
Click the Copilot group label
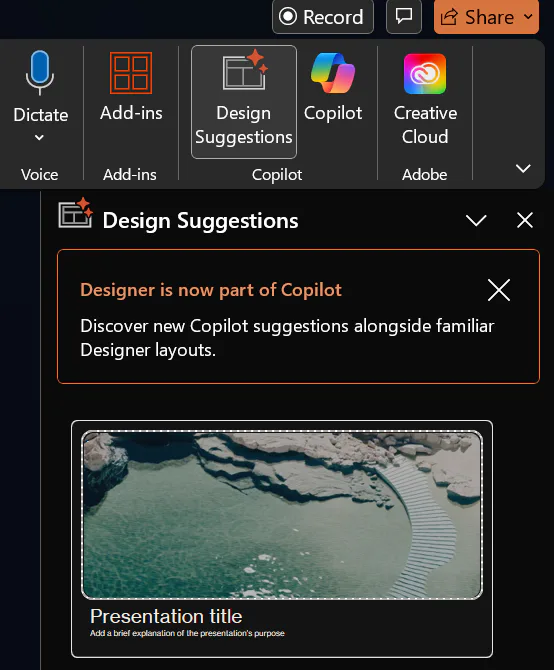(x=277, y=175)
